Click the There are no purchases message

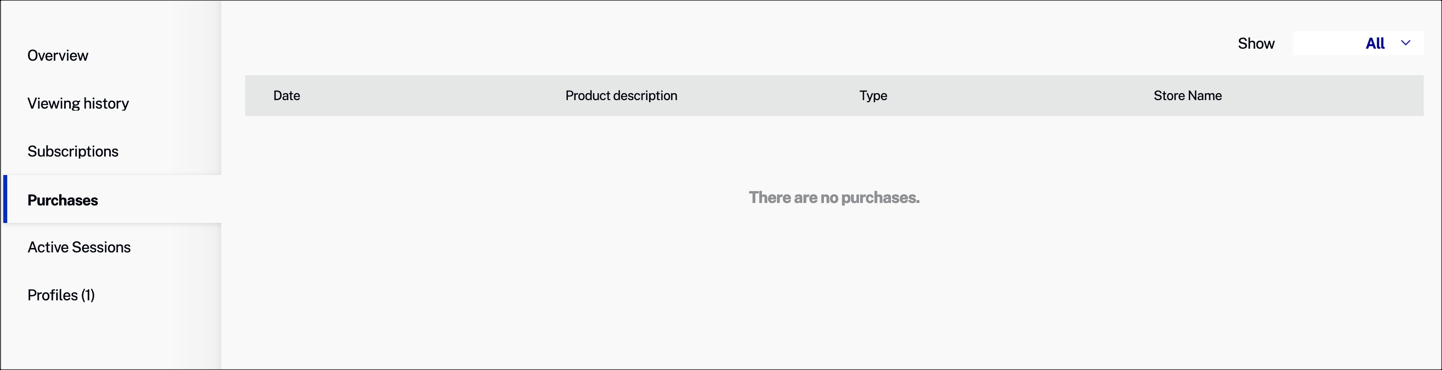pyautogui.click(x=834, y=197)
